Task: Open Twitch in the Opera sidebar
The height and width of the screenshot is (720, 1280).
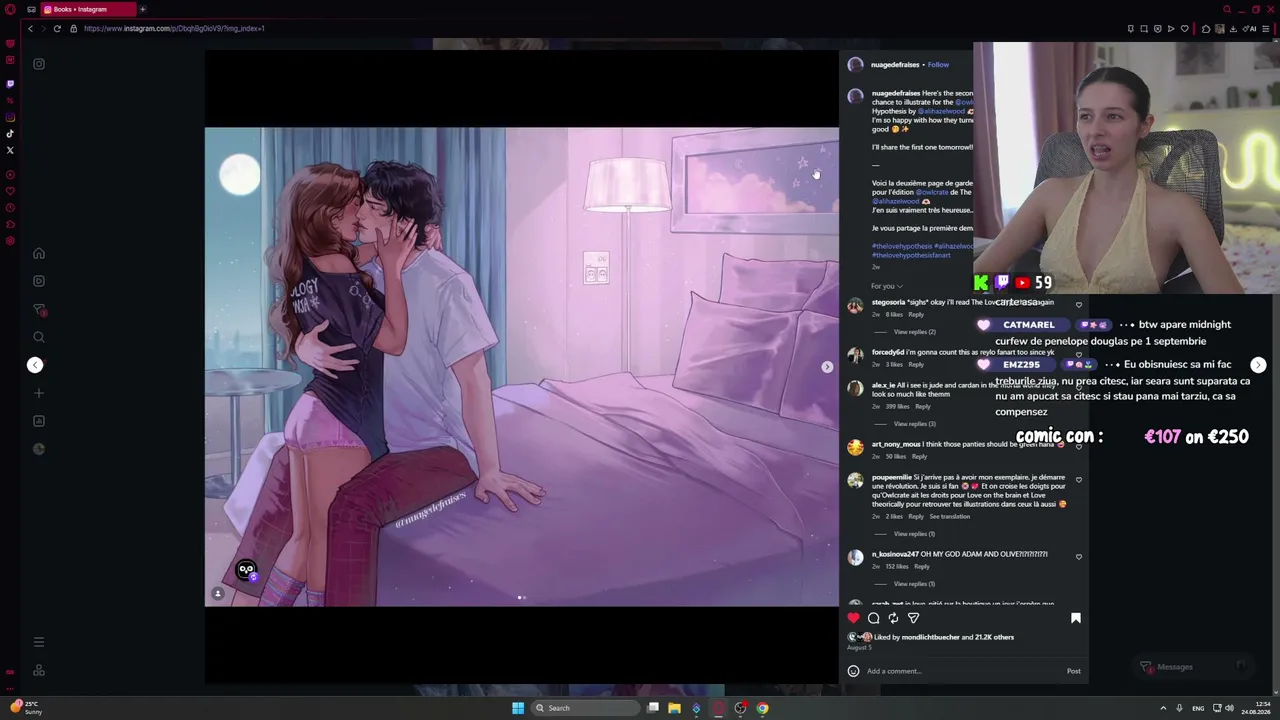Action: point(10,84)
